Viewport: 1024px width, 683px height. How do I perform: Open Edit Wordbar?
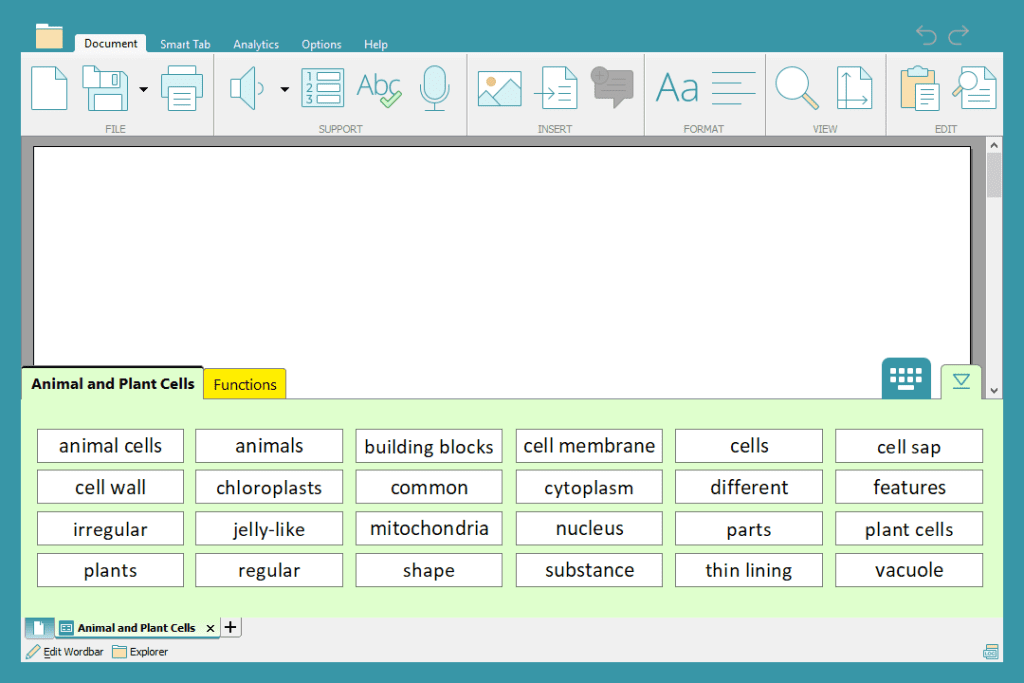click(65, 652)
